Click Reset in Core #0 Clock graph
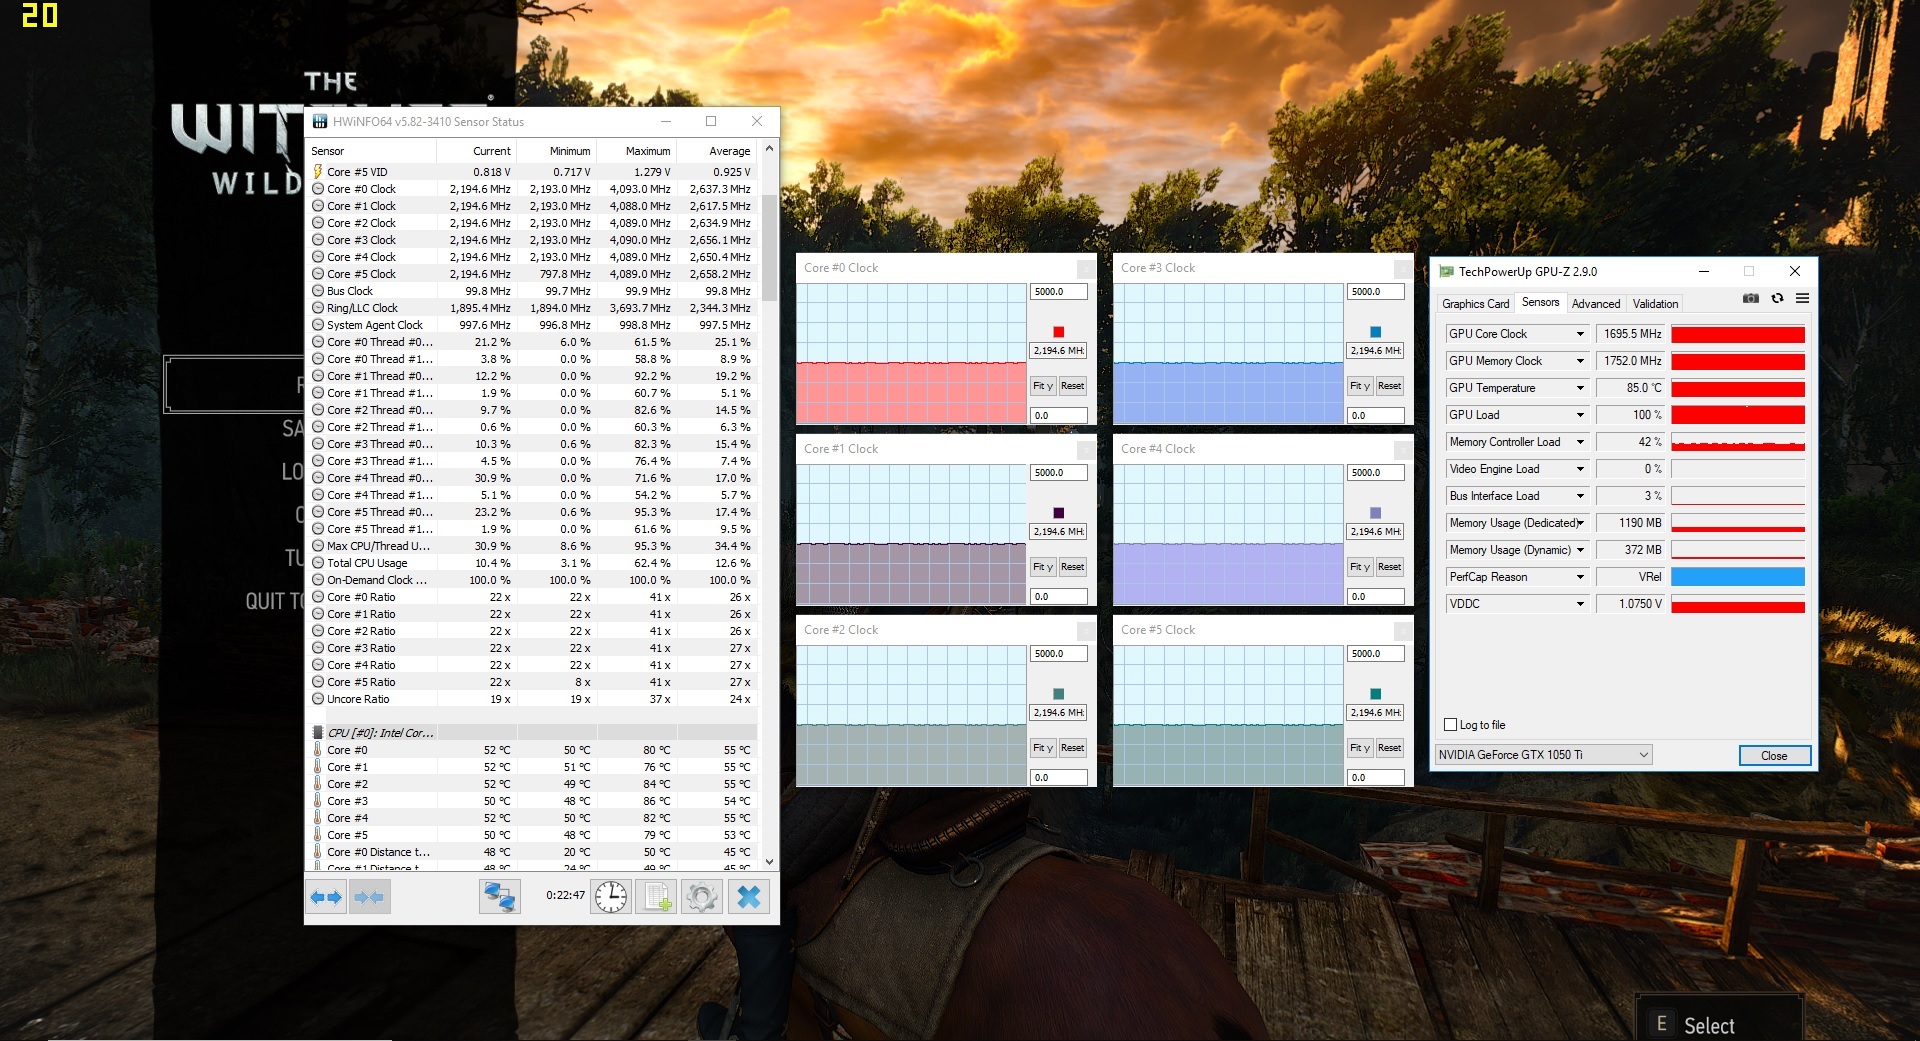Viewport: 1920px width, 1041px height. click(x=1072, y=386)
